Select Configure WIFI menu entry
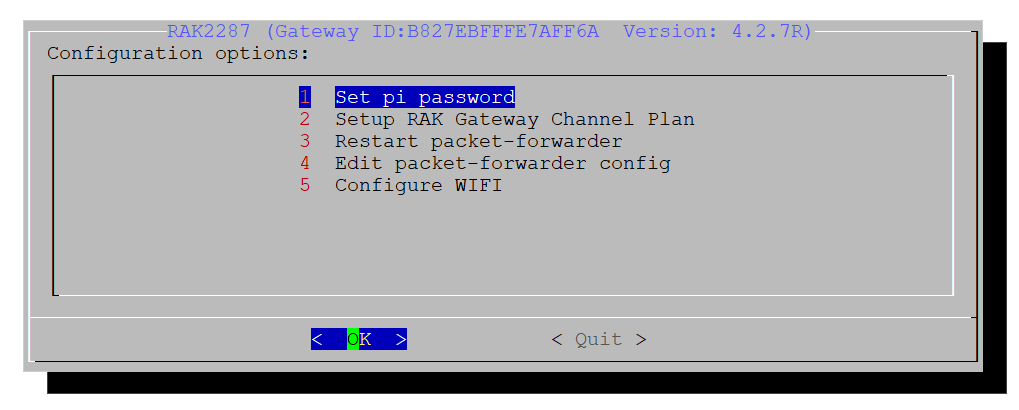Viewport: 1019px width, 410px height. tap(419, 185)
